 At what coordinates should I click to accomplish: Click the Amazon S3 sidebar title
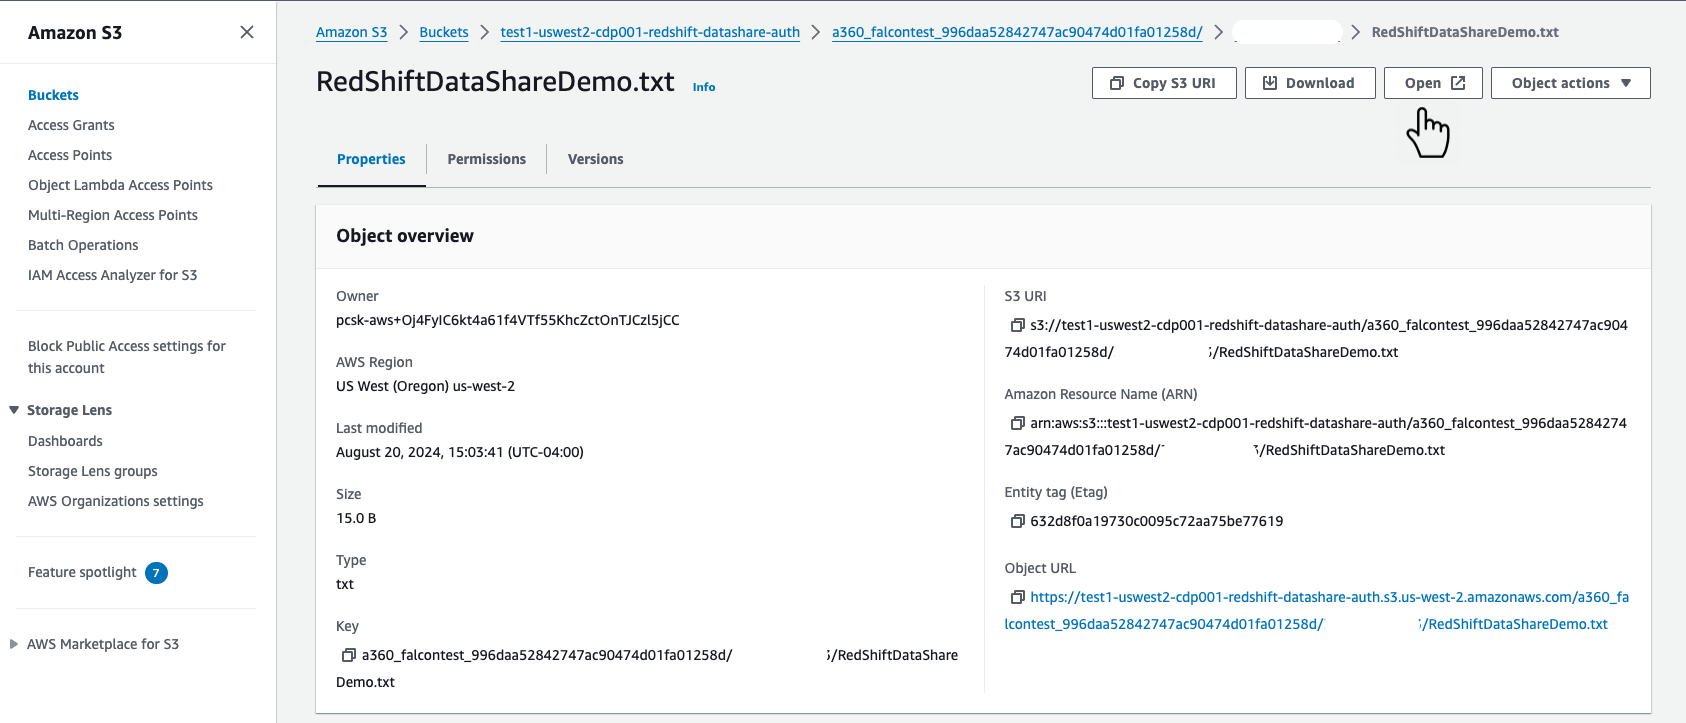pyautogui.click(x=75, y=32)
